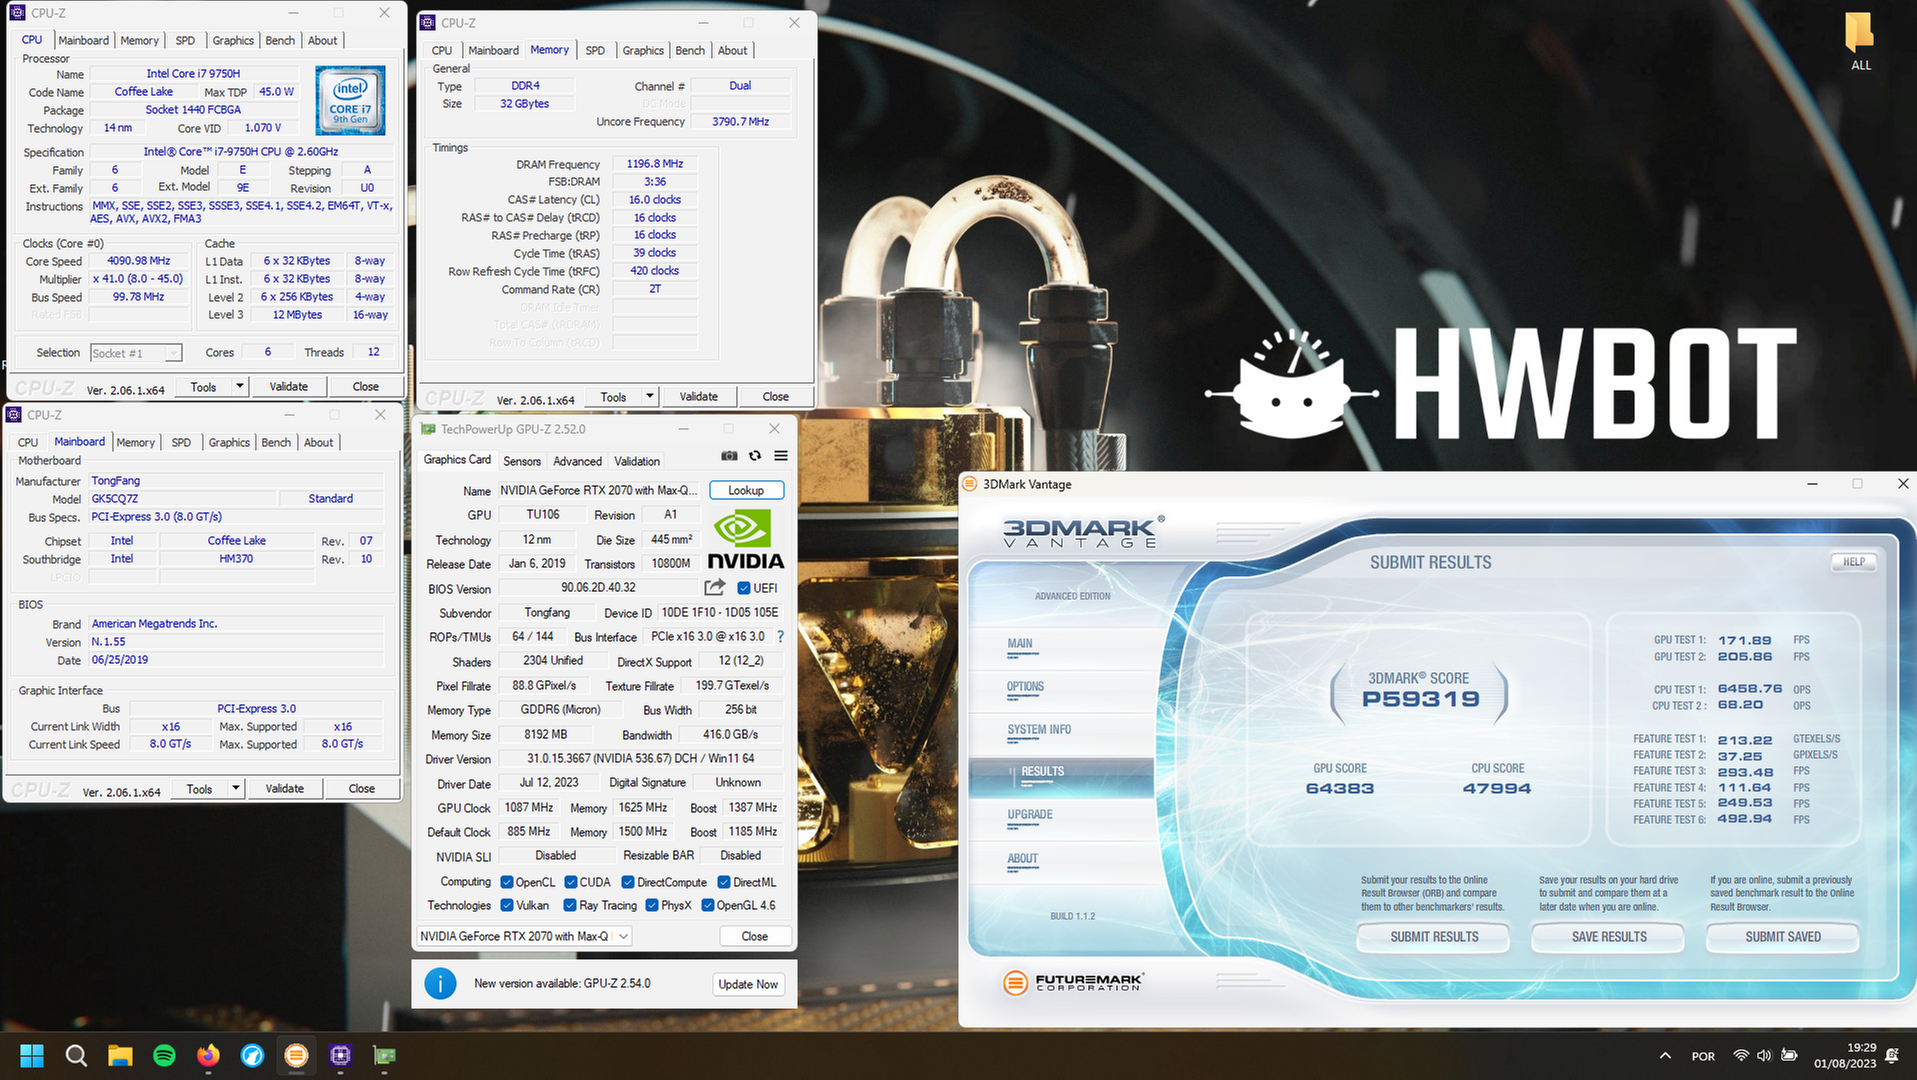Open File Explorer from taskbar

(120, 1055)
